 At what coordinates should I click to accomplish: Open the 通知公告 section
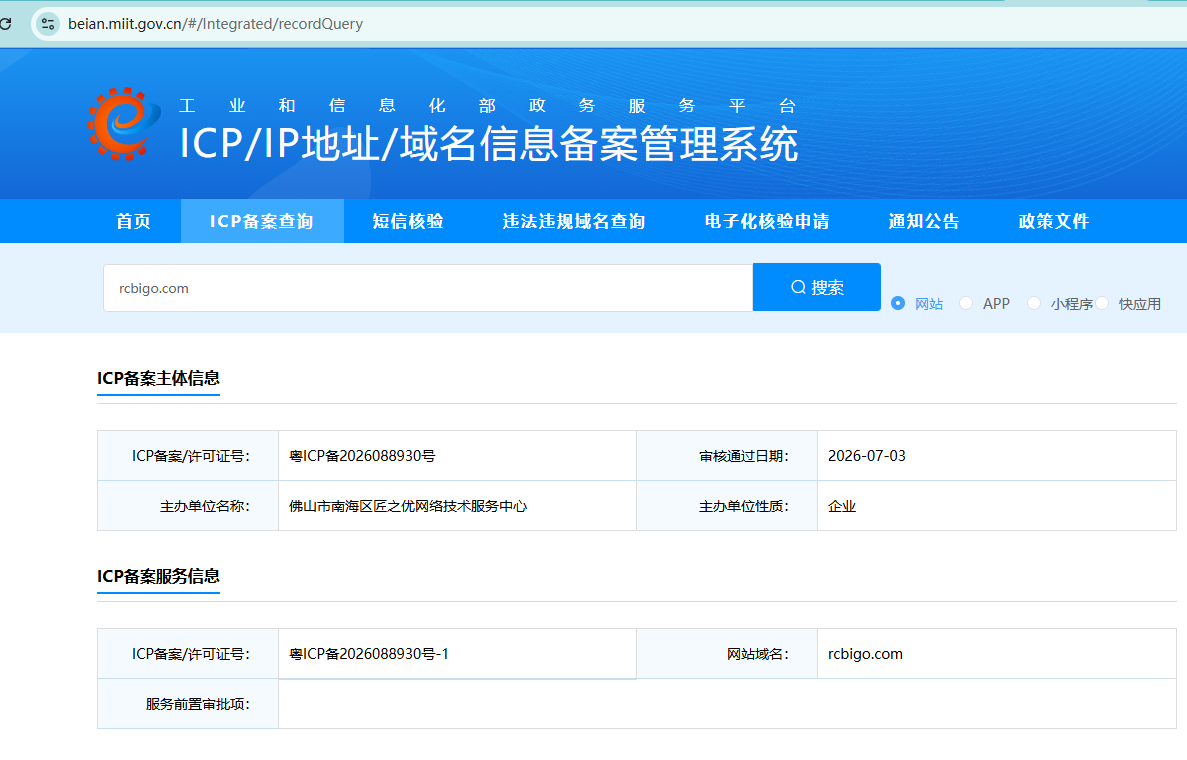coord(924,221)
